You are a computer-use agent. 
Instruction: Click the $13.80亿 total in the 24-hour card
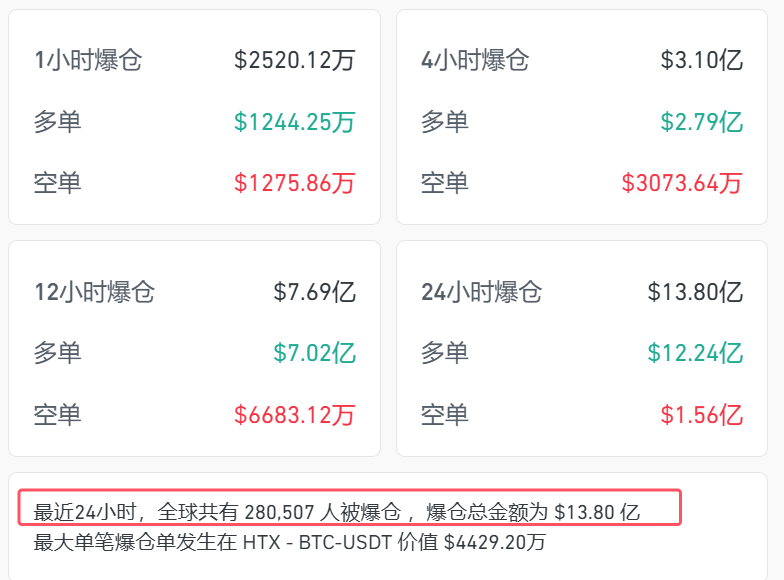tap(695, 292)
